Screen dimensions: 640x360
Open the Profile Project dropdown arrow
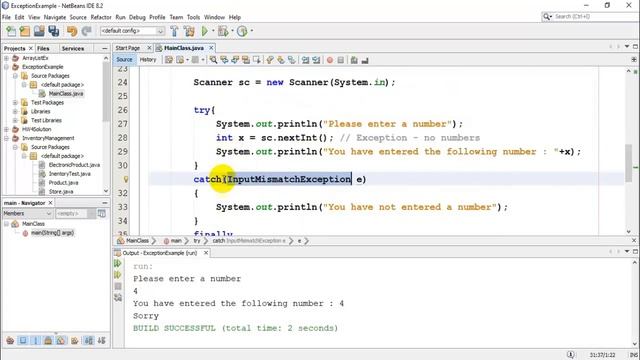pos(251,31)
